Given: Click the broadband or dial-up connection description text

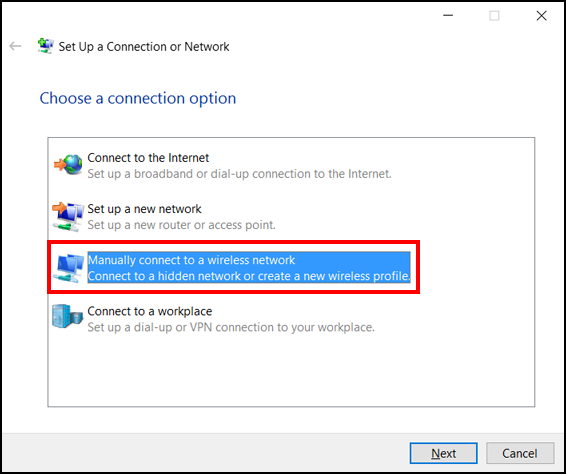Looking at the screenshot, I should click(x=239, y=174).
